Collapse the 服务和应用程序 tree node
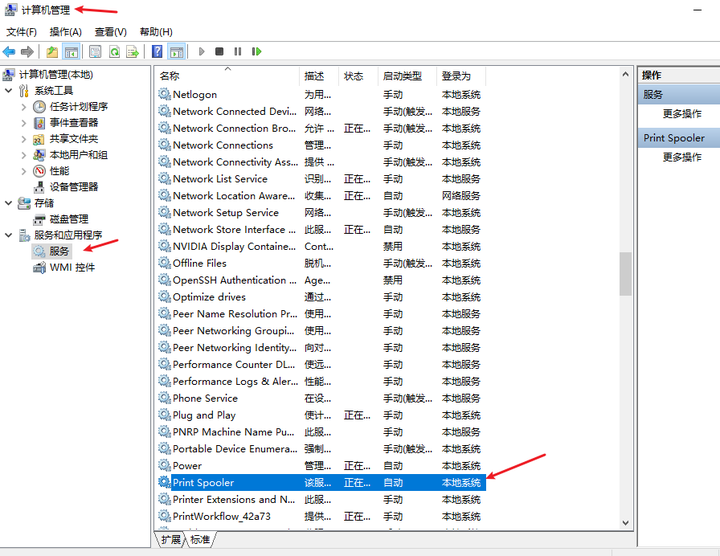Image resolution: width=720 pixels, height=556 pixels. [9, 235]
